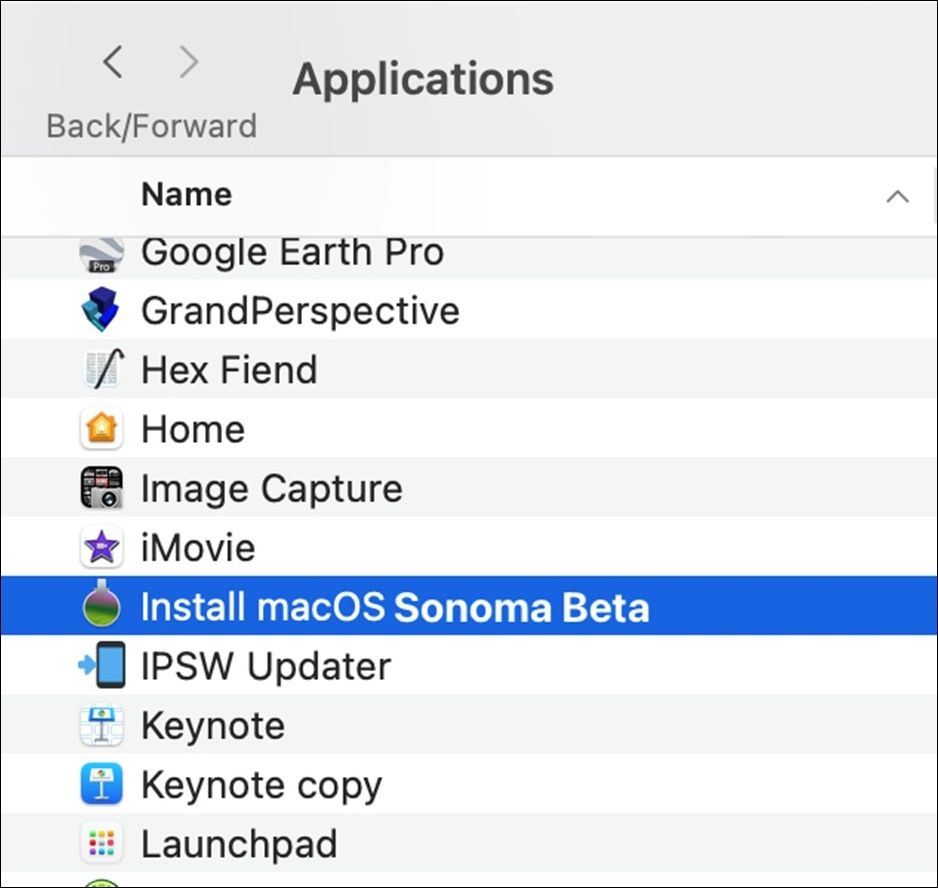
Task: Select the IPSW Updater icon
Action: [x=101, y=666]
